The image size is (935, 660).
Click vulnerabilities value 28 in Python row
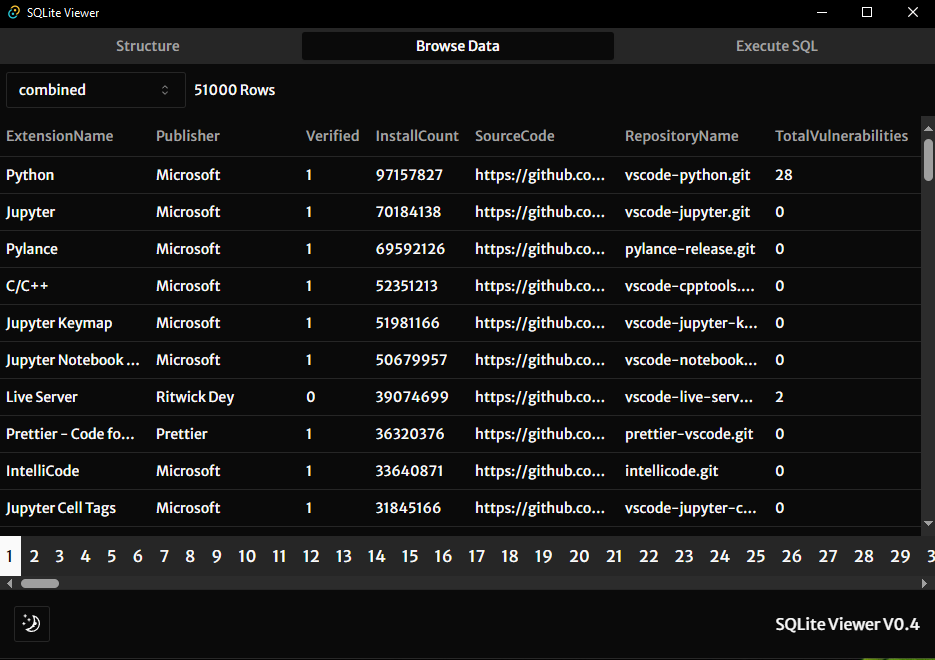(784, 175)
